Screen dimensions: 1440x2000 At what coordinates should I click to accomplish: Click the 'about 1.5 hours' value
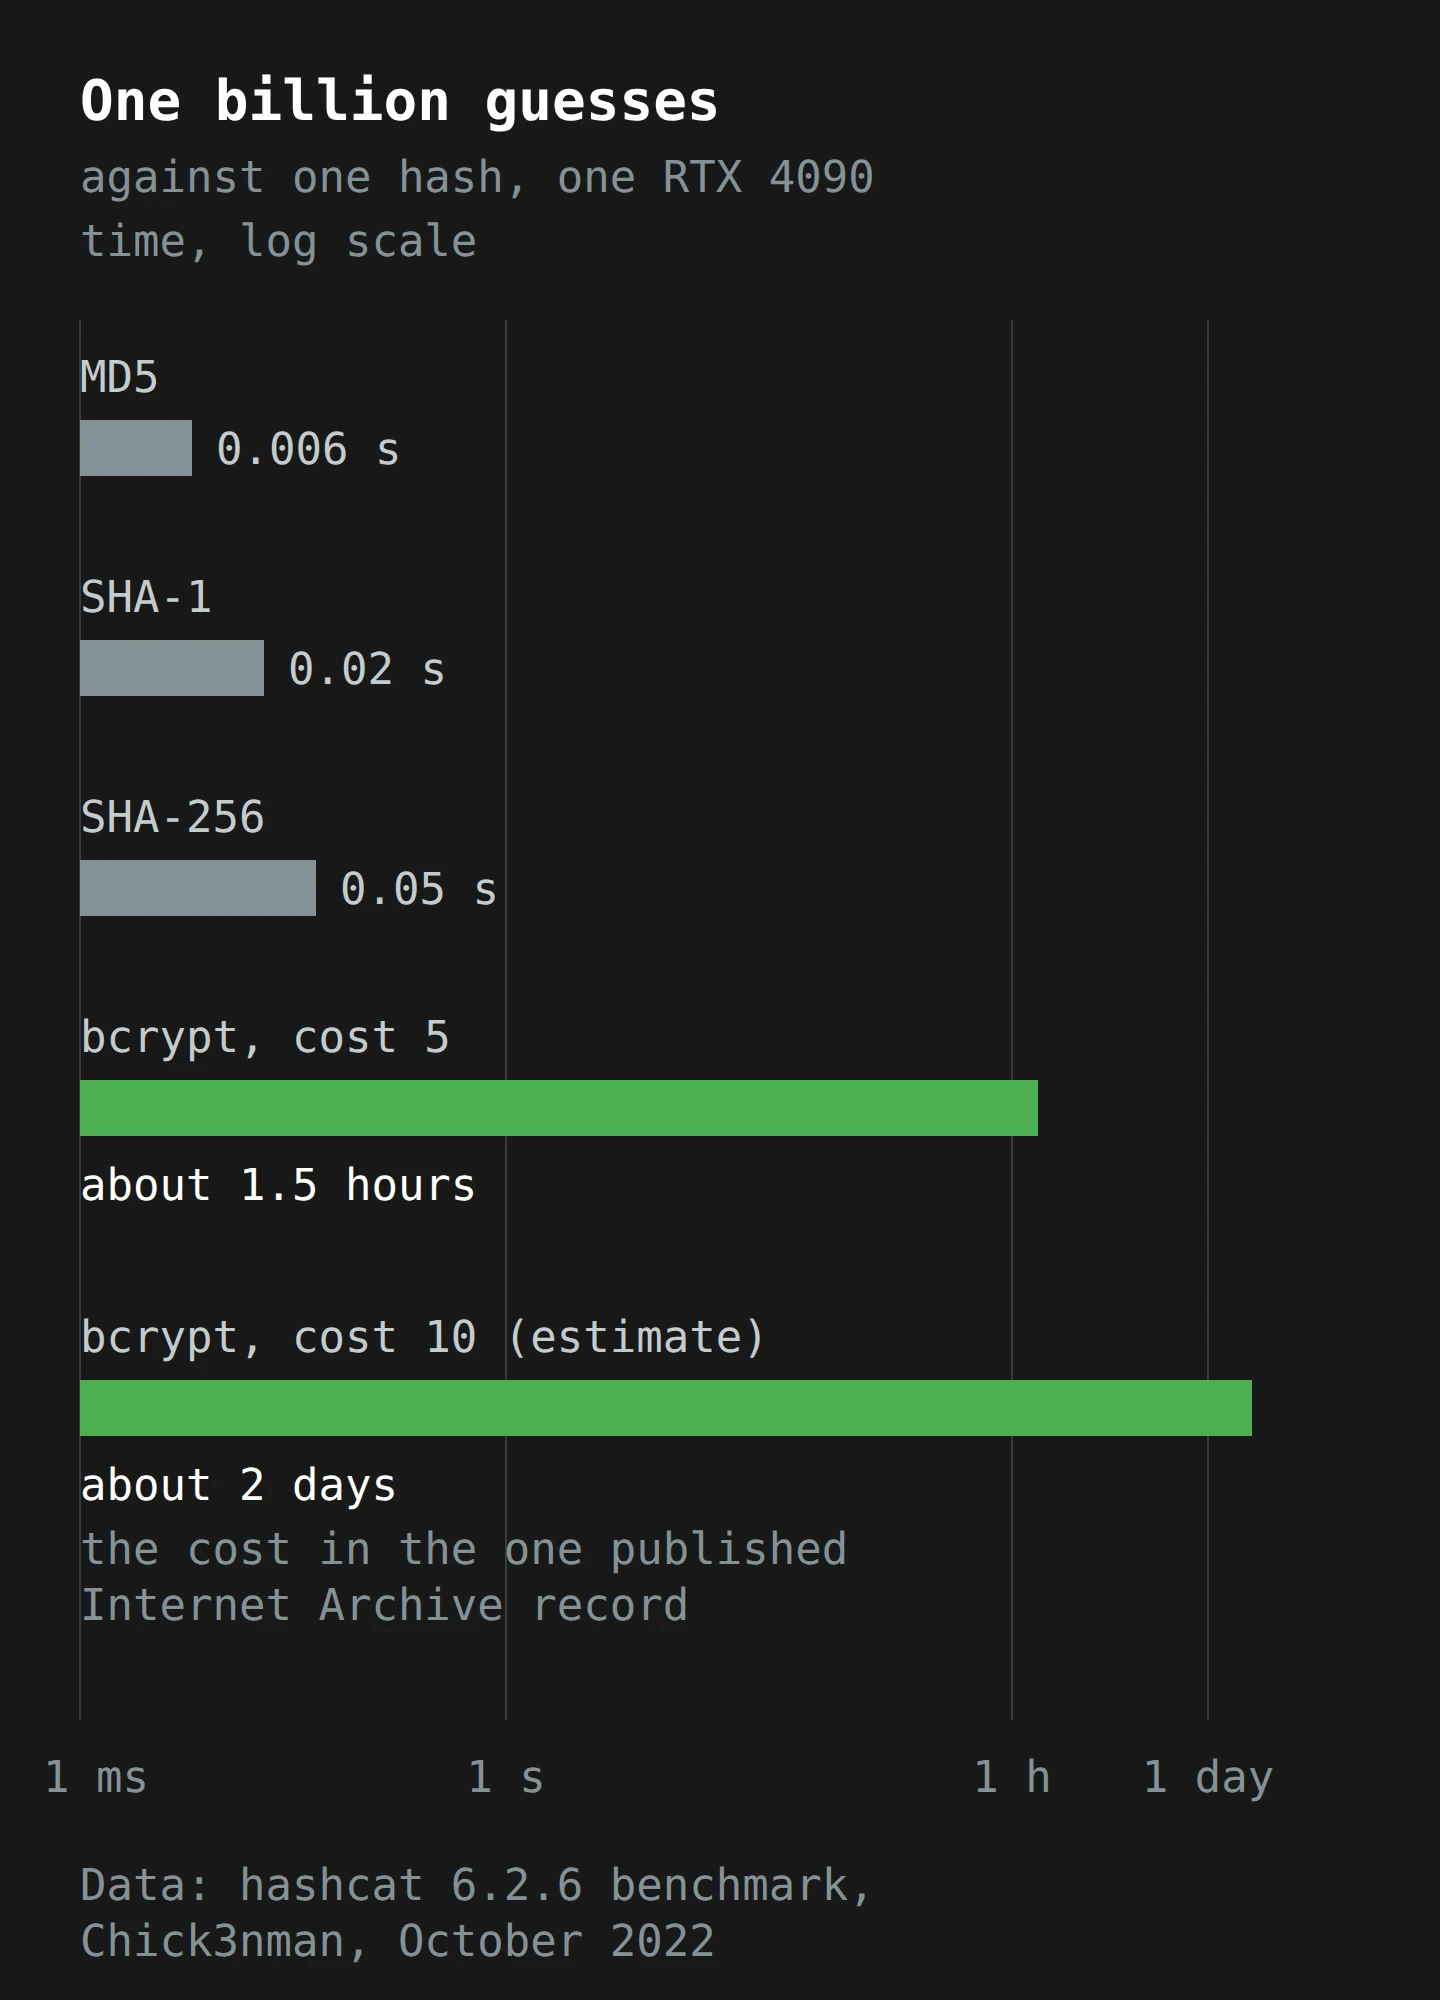coord(278,1186)
